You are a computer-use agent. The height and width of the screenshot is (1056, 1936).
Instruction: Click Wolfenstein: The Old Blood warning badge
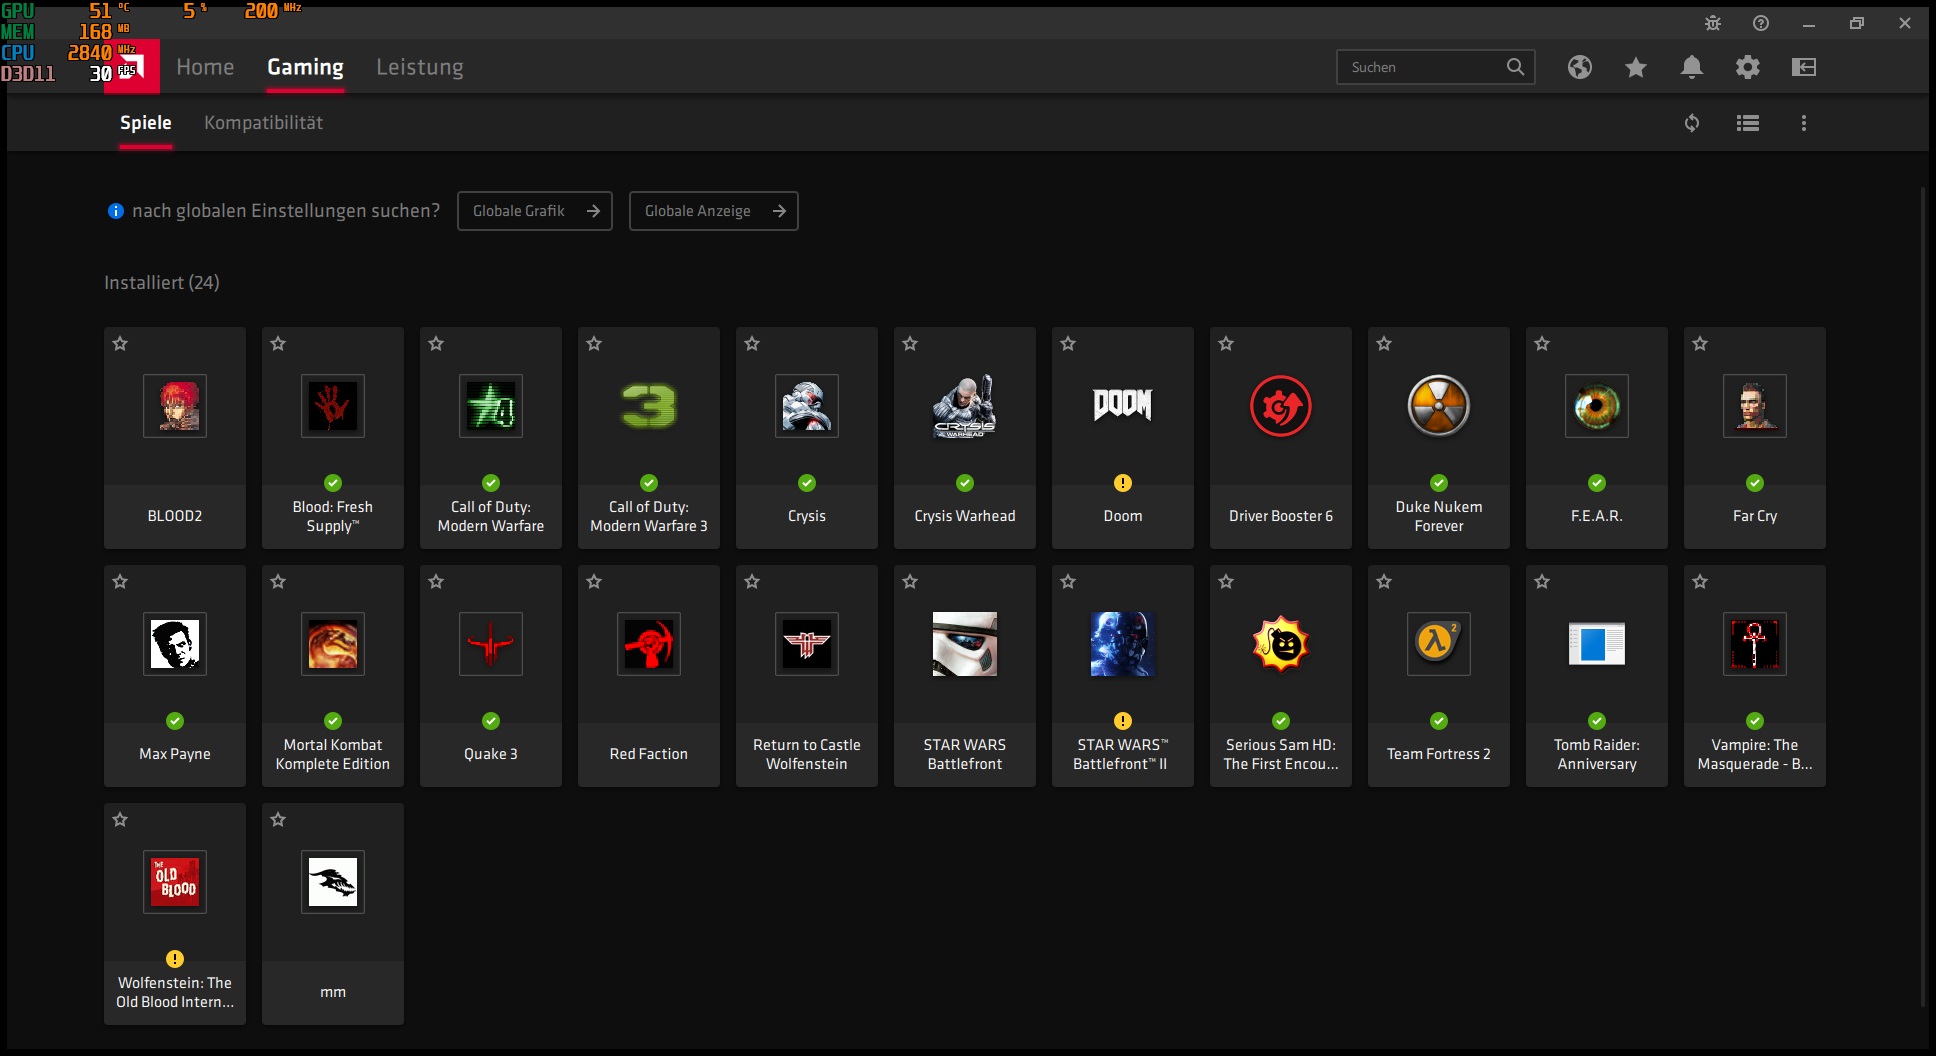tap(175, 959)
